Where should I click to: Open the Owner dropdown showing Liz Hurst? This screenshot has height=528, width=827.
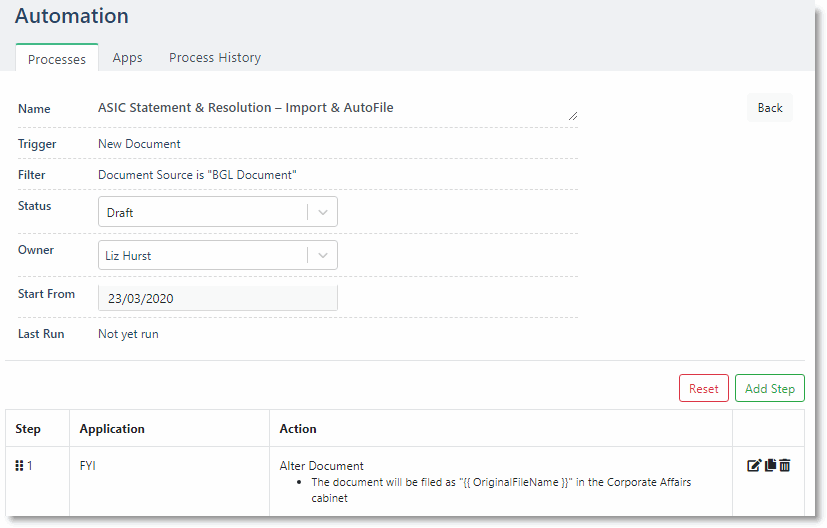coord(218,255)
